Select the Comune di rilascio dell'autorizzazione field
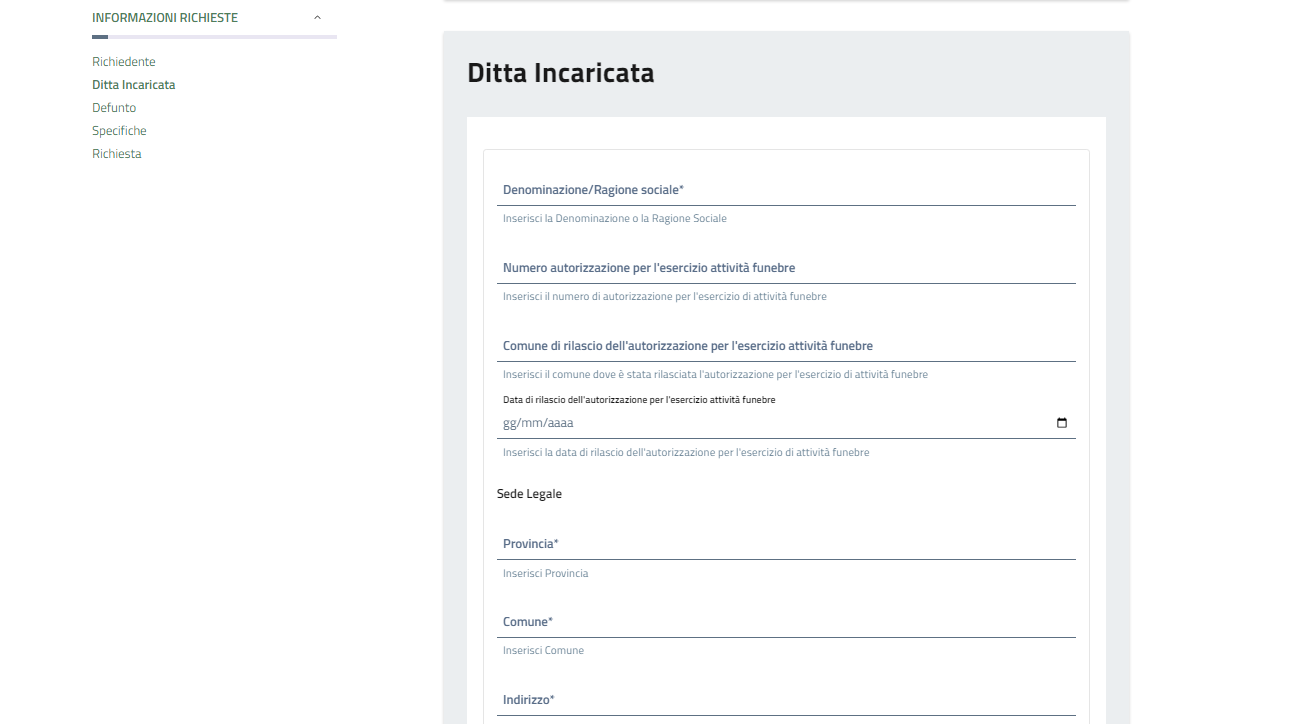Image resolution: width=1300 pixels, height=724 pixels. (786, 346)
